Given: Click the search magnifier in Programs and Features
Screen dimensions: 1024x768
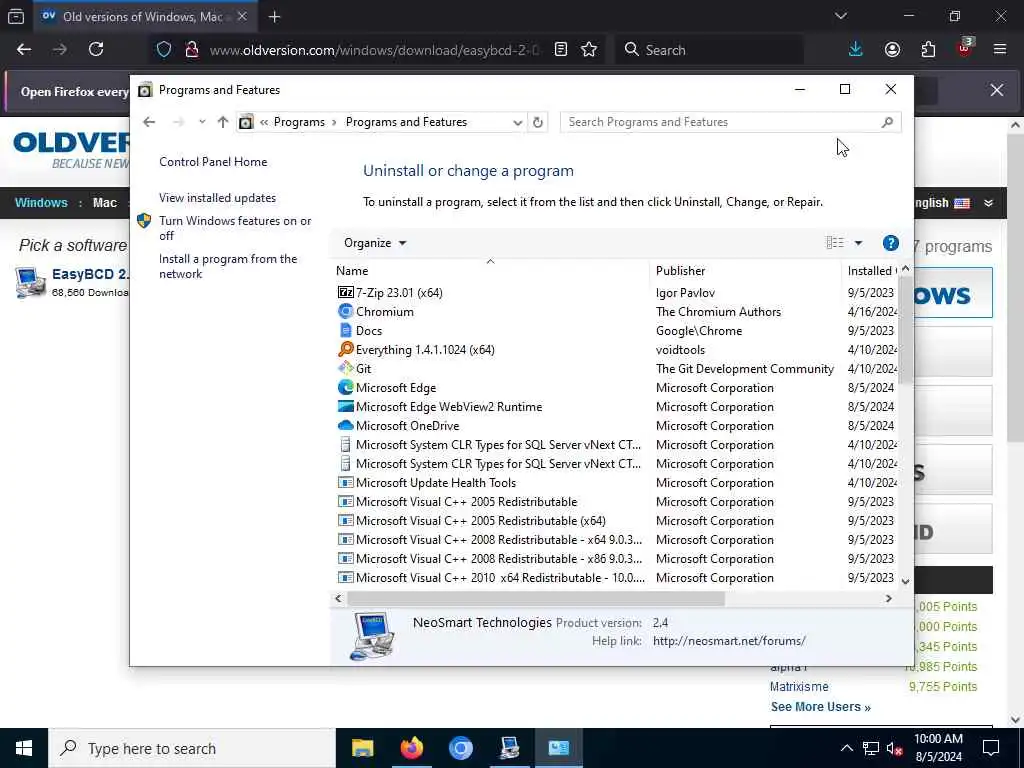Looking at the screenshot, I should point(887,122).
